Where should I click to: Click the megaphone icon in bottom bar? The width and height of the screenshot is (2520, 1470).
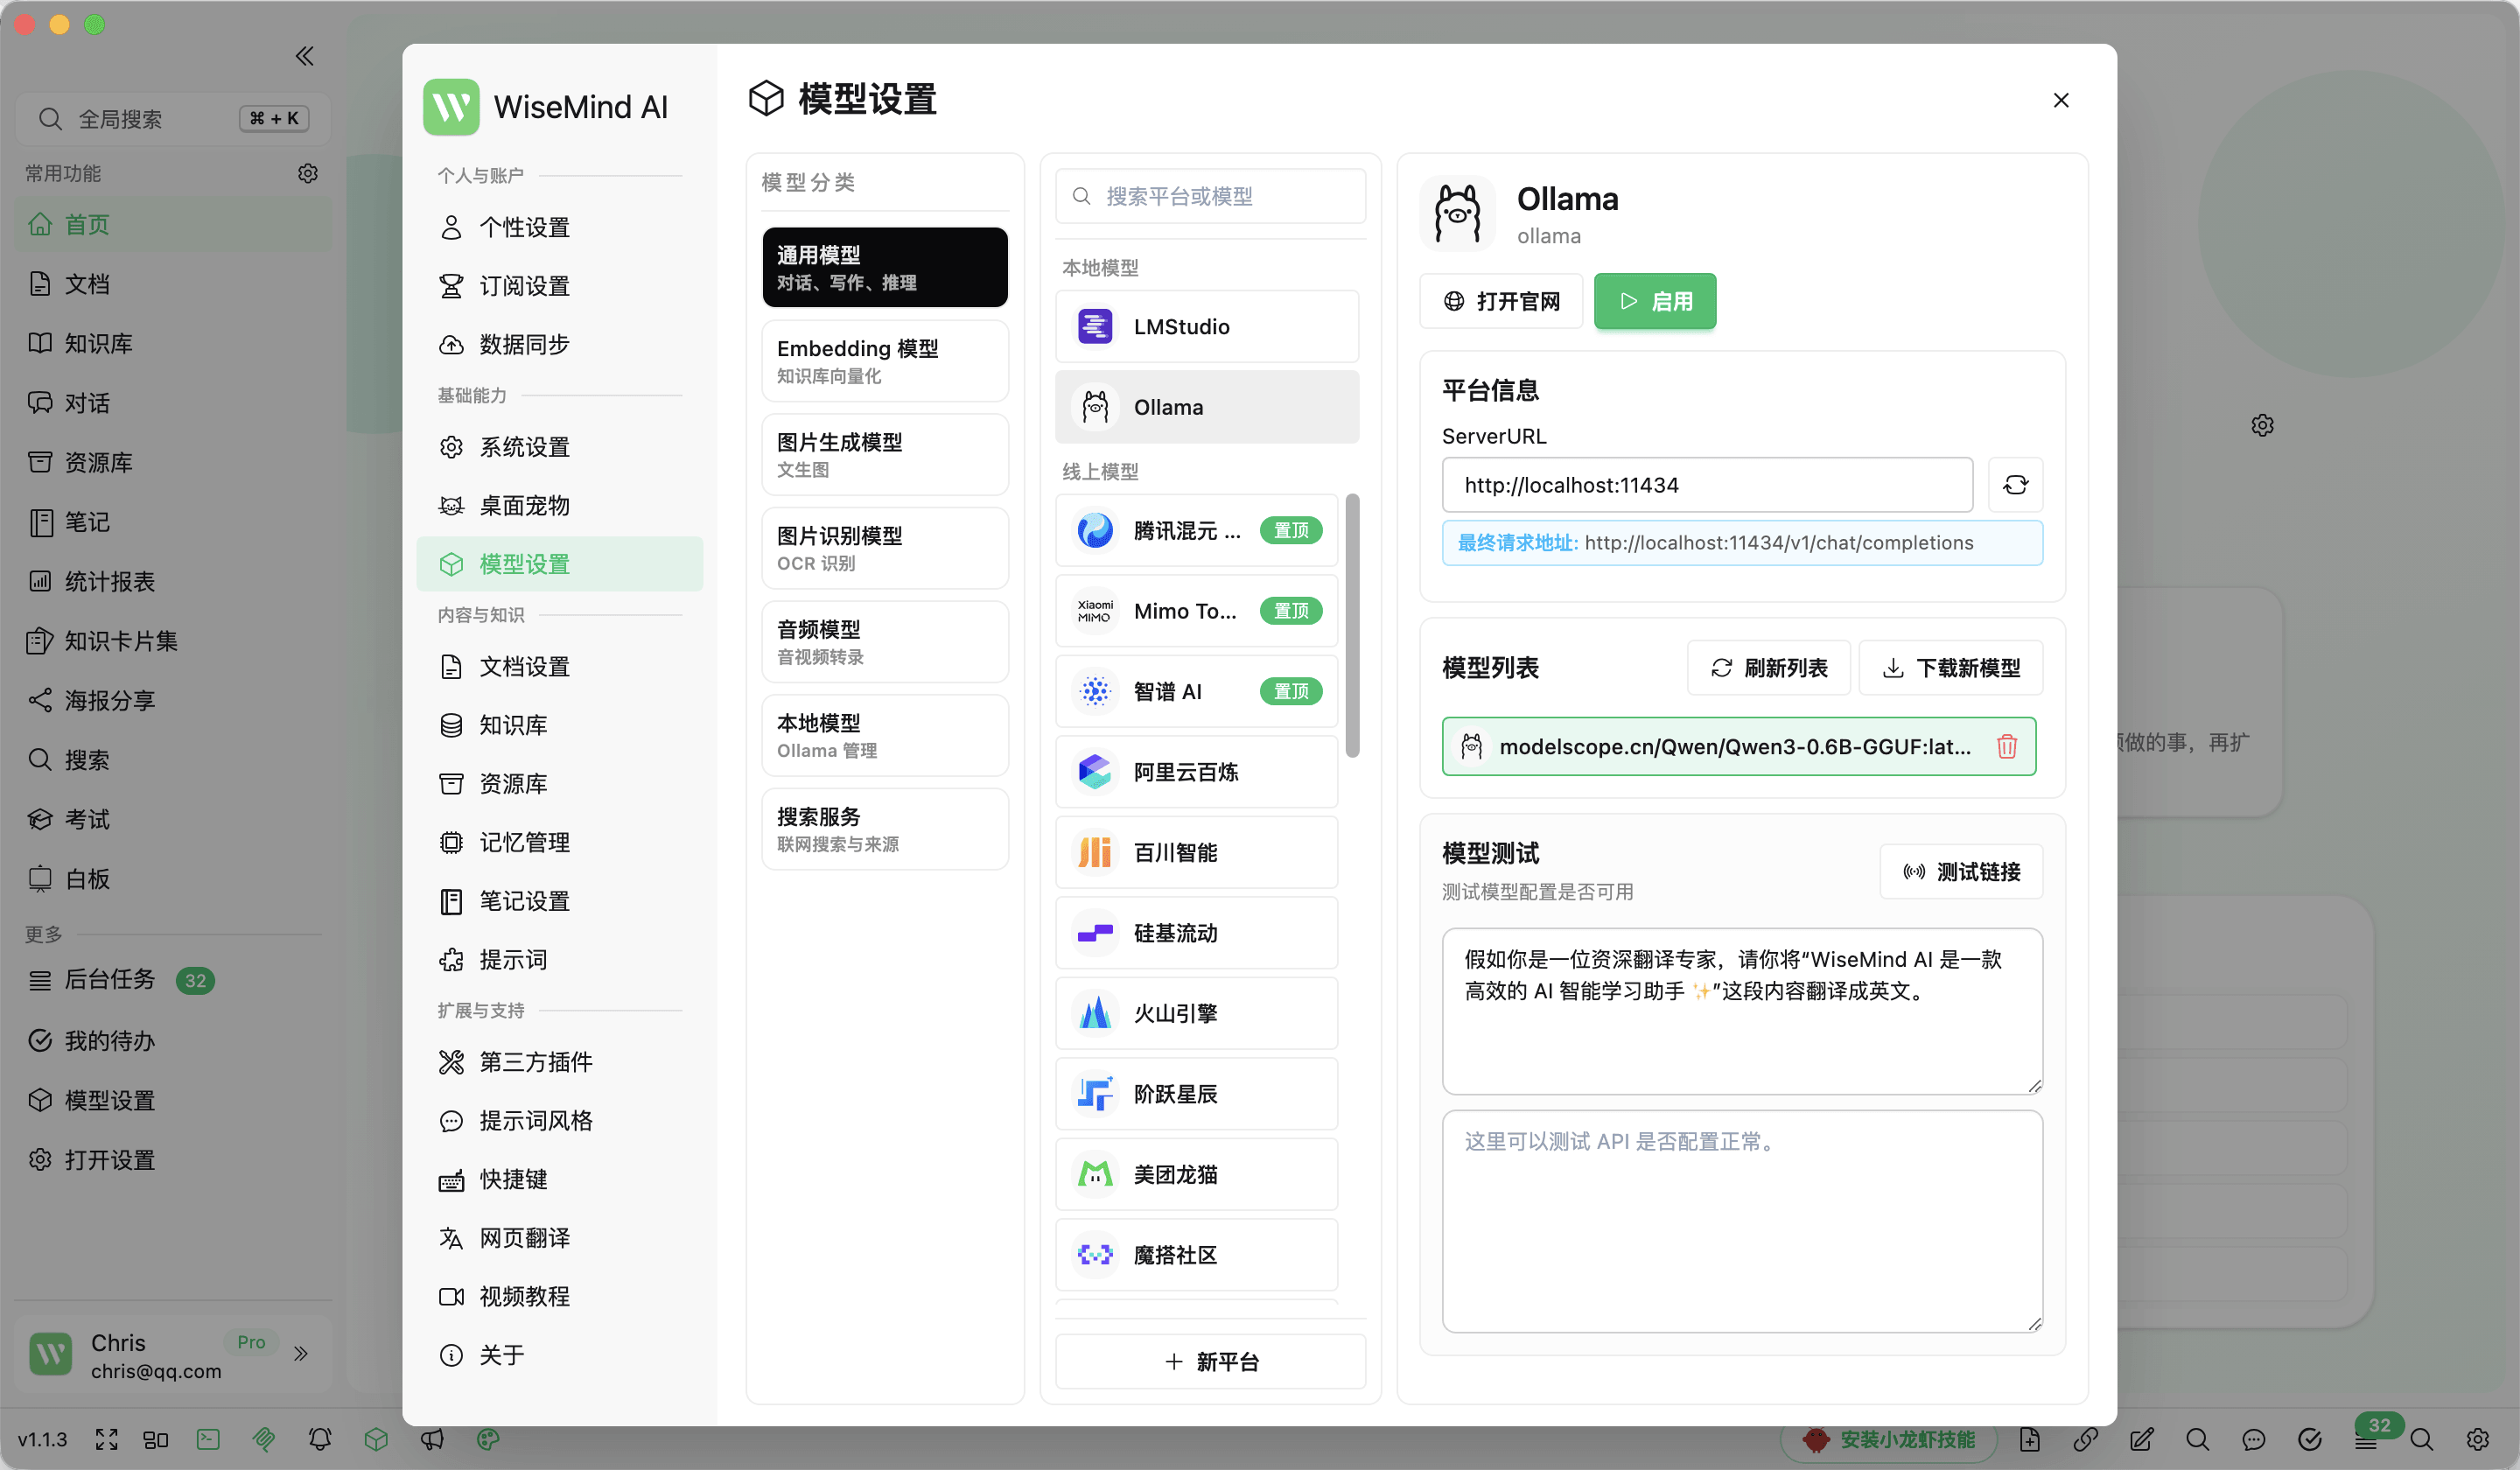pyautogui.click(x=432, y=1439)
